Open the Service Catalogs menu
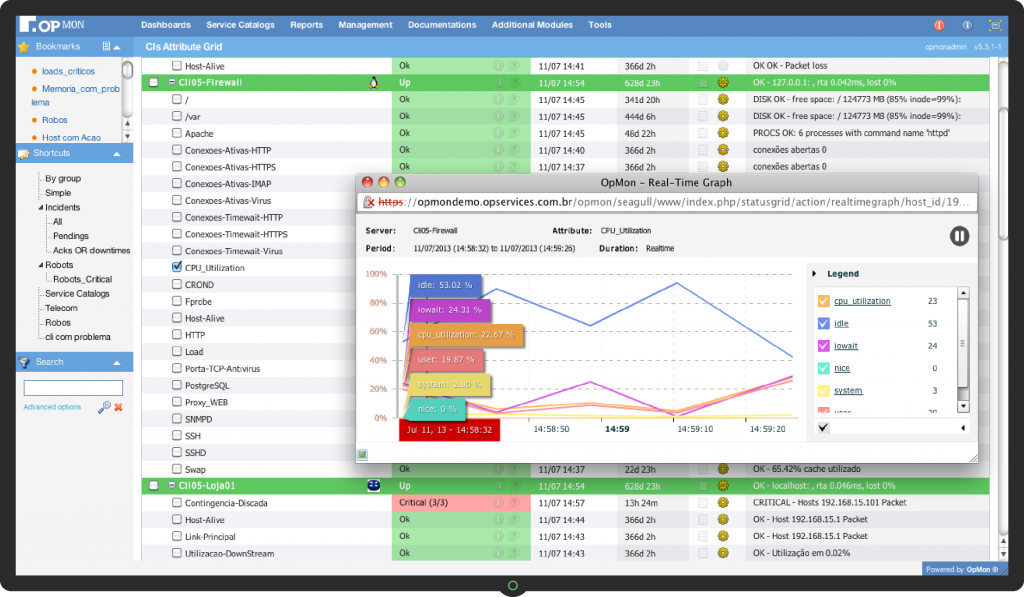This screenshot has width=1024, height=597. point(240,25)
